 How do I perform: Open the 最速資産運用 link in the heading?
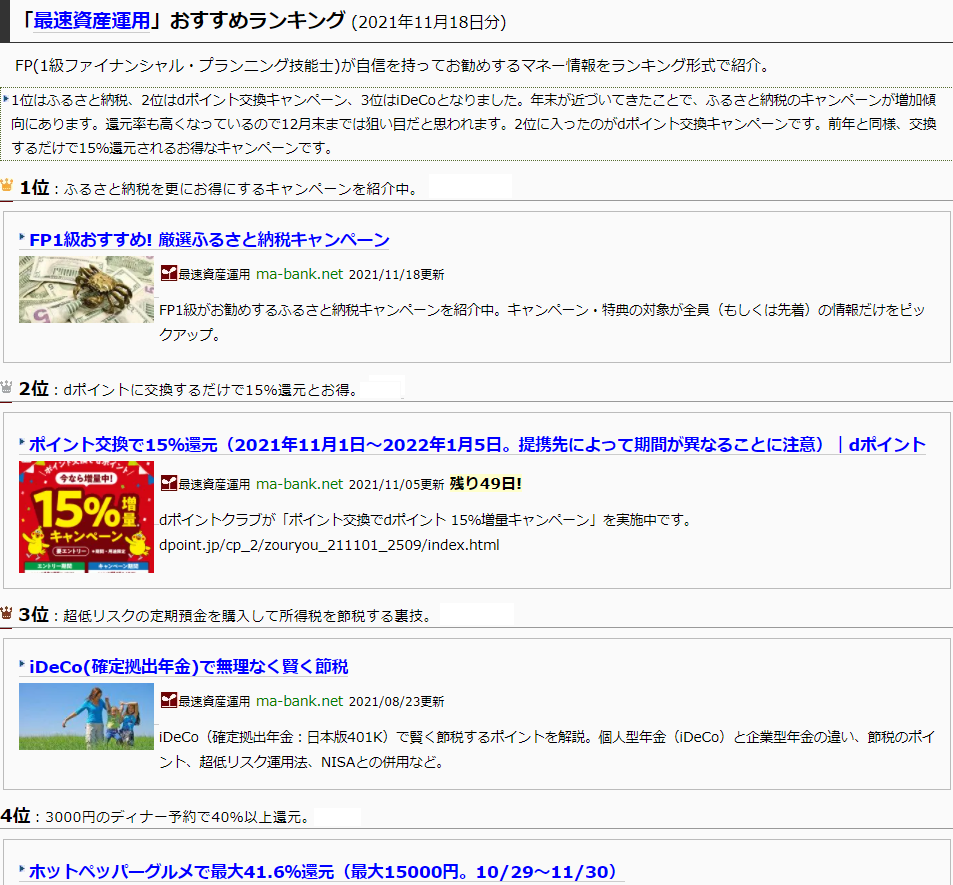point(91,20)
